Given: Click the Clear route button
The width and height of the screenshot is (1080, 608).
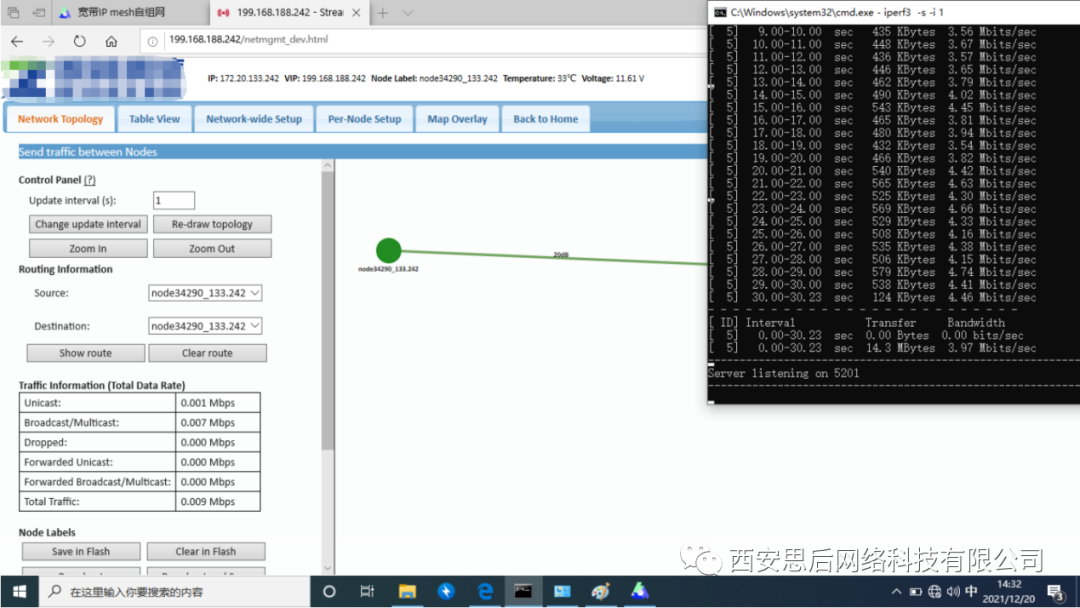Looking at the screenshot, I should coord(207,353).
